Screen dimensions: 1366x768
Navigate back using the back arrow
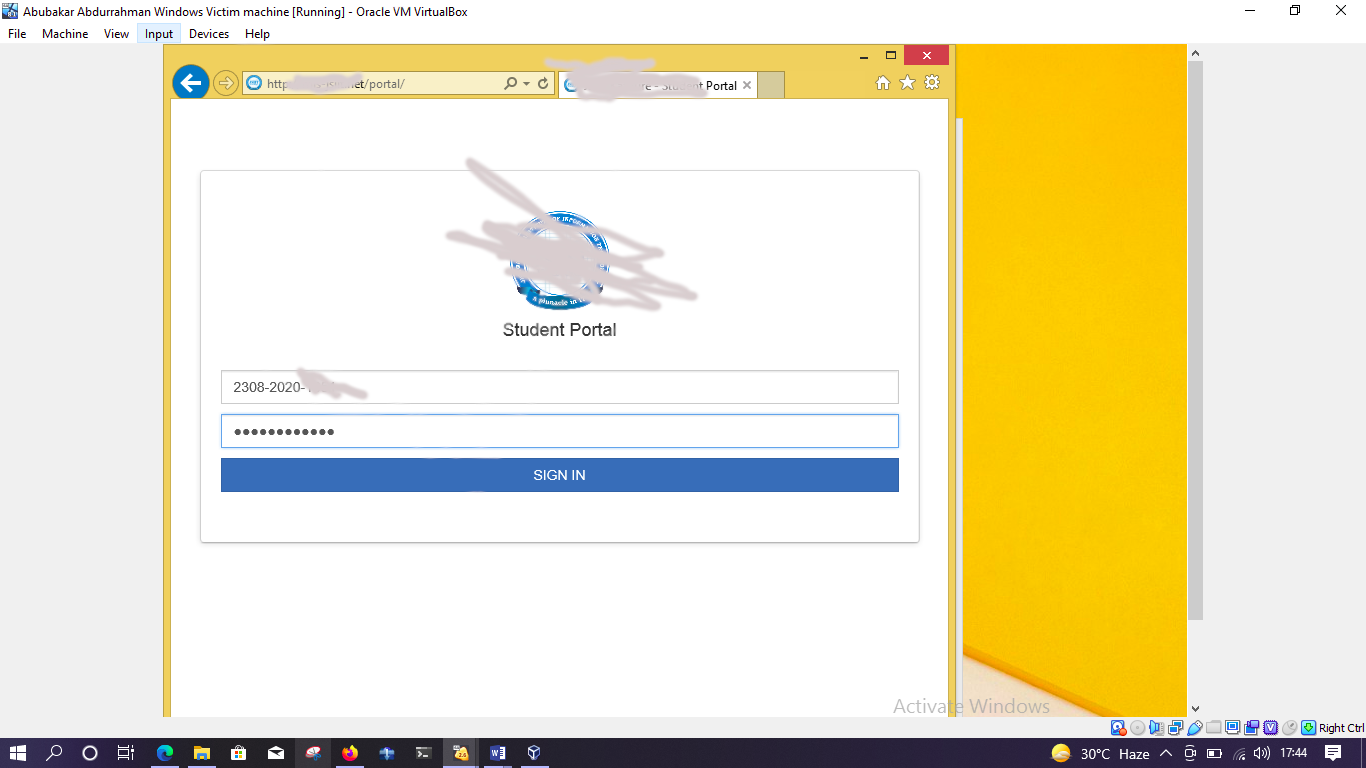click(x=190, y=82)
